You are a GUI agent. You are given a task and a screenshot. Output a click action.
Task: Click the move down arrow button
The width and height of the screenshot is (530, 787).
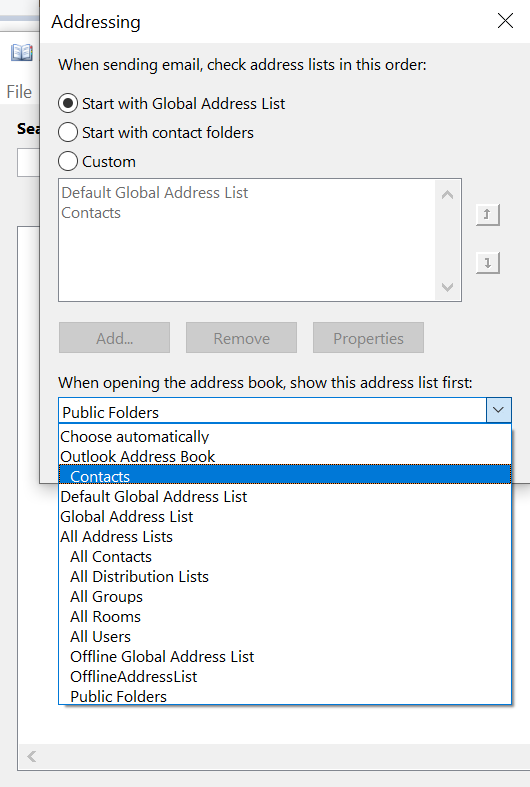pyautogui.click(x=487, y=263)
